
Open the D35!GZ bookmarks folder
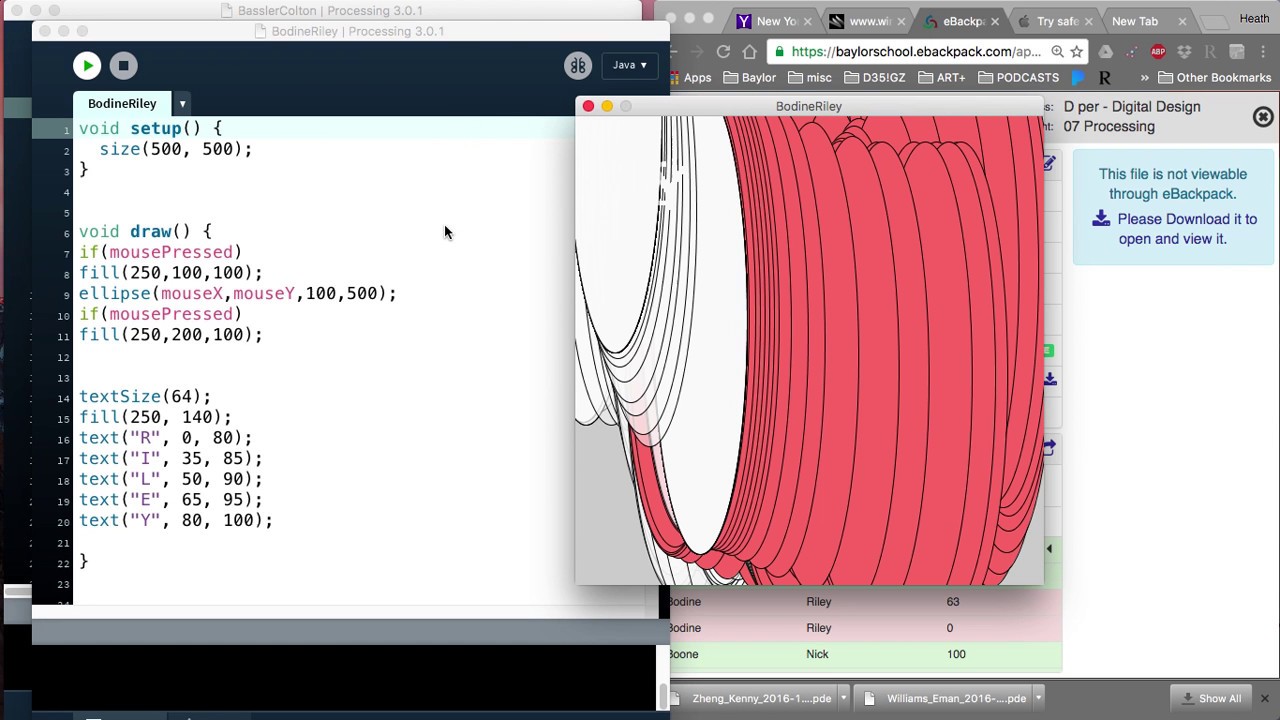tap(875, 78)
